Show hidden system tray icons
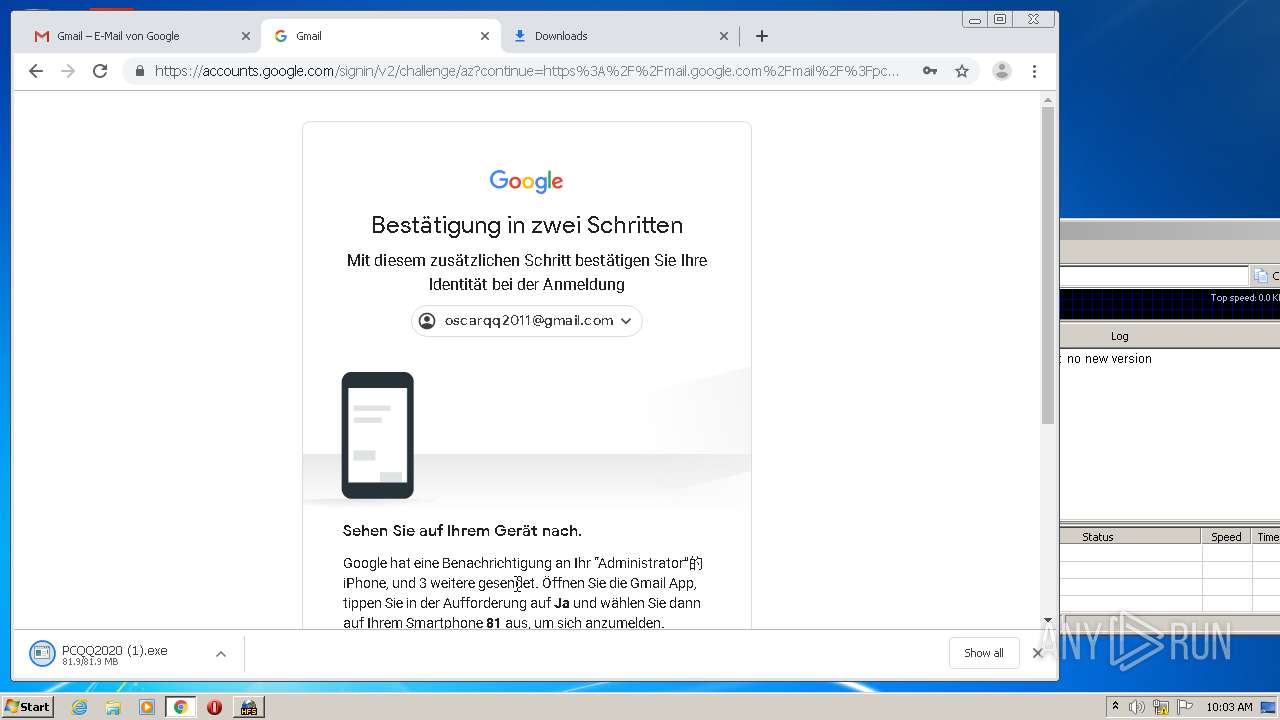Screen dimensions: 1280x720 tap(1115, 707)
